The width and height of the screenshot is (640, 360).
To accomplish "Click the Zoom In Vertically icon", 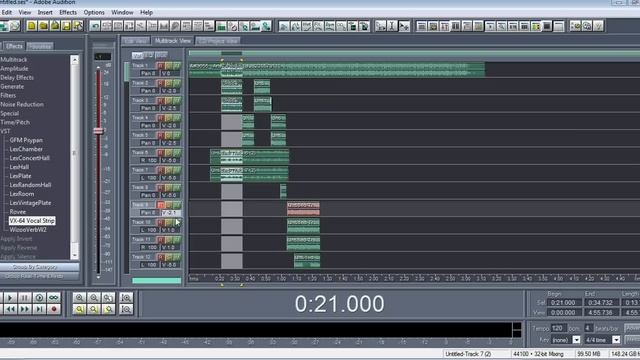I will [127, 298].
